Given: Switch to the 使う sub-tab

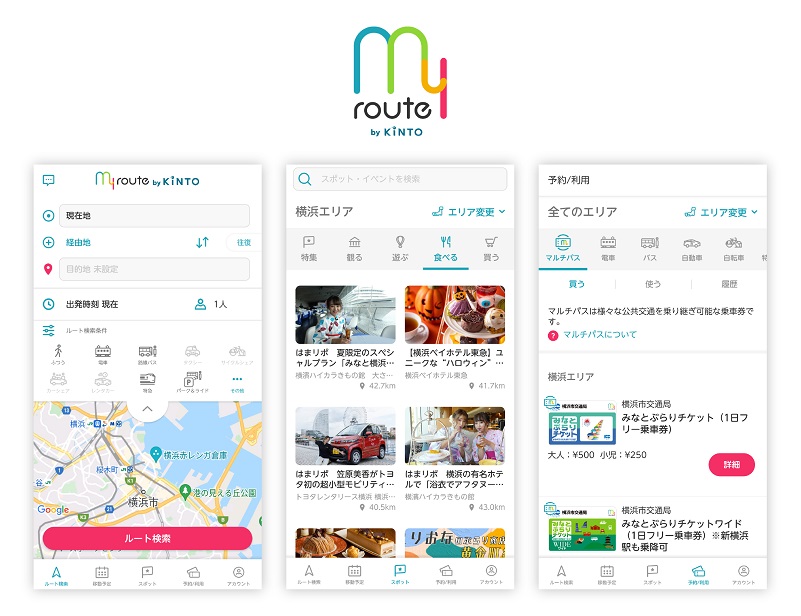Looking at the screenshot, I should click(x=653, y=284).
